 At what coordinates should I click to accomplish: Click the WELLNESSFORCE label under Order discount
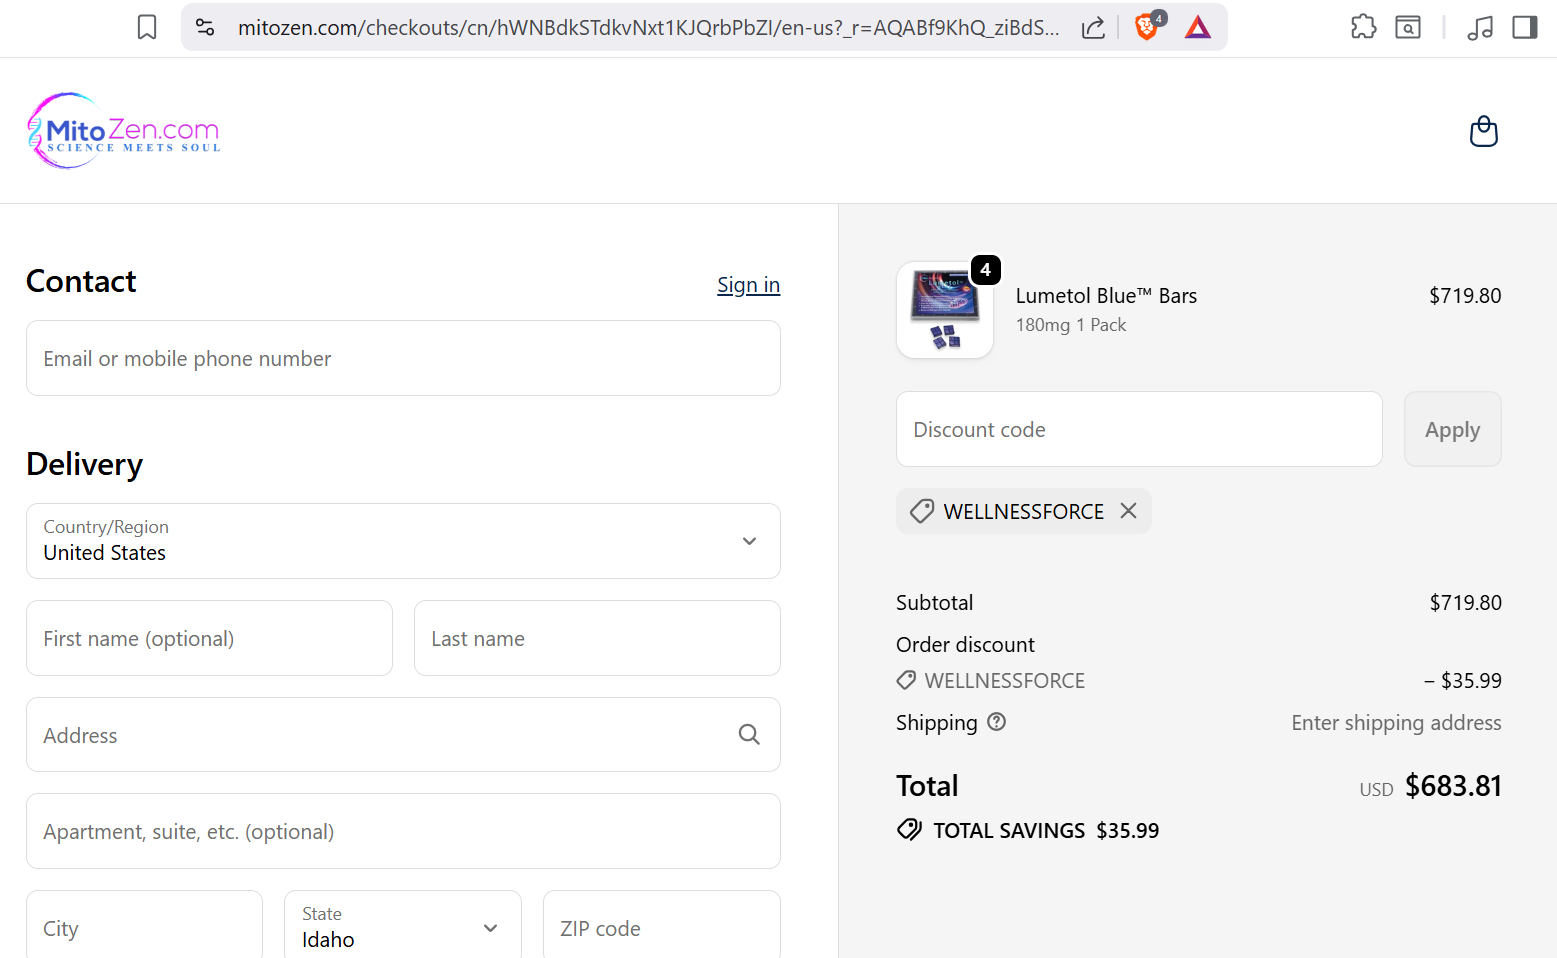tap(1004, 681)
